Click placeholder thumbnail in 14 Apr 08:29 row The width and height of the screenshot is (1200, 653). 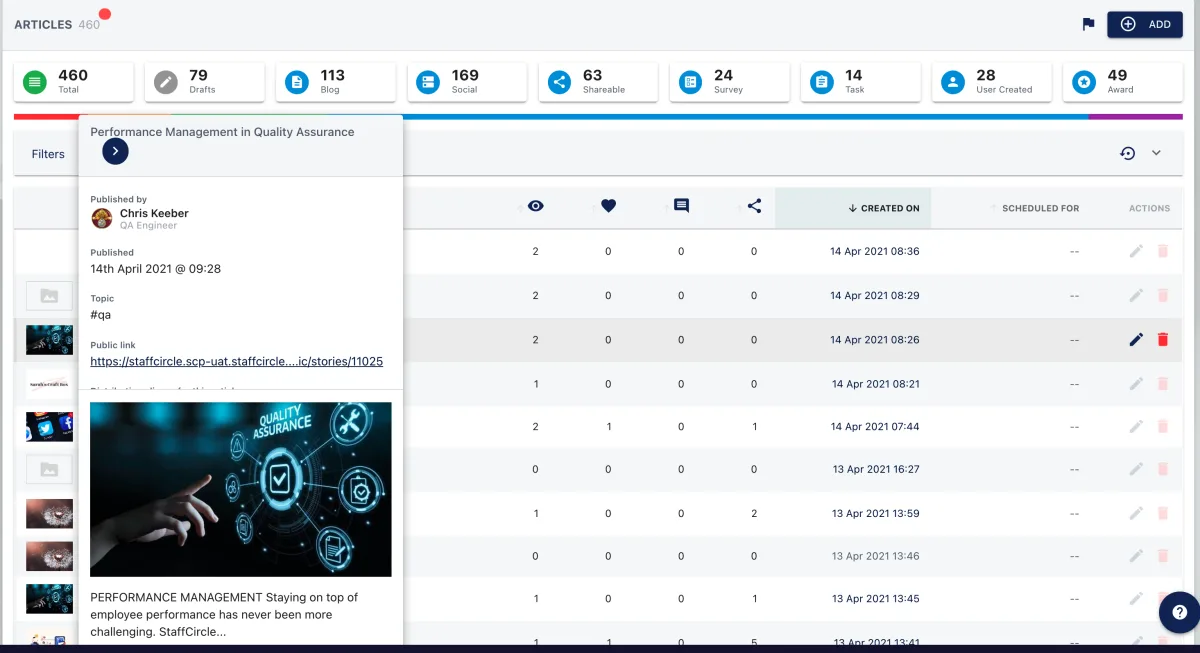(49, 296)
